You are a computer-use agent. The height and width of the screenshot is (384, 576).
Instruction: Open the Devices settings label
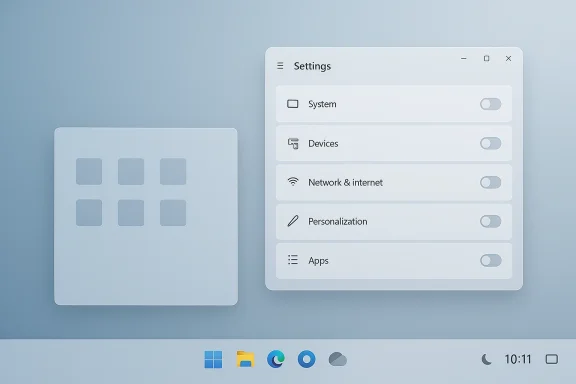tap(323, 143)
